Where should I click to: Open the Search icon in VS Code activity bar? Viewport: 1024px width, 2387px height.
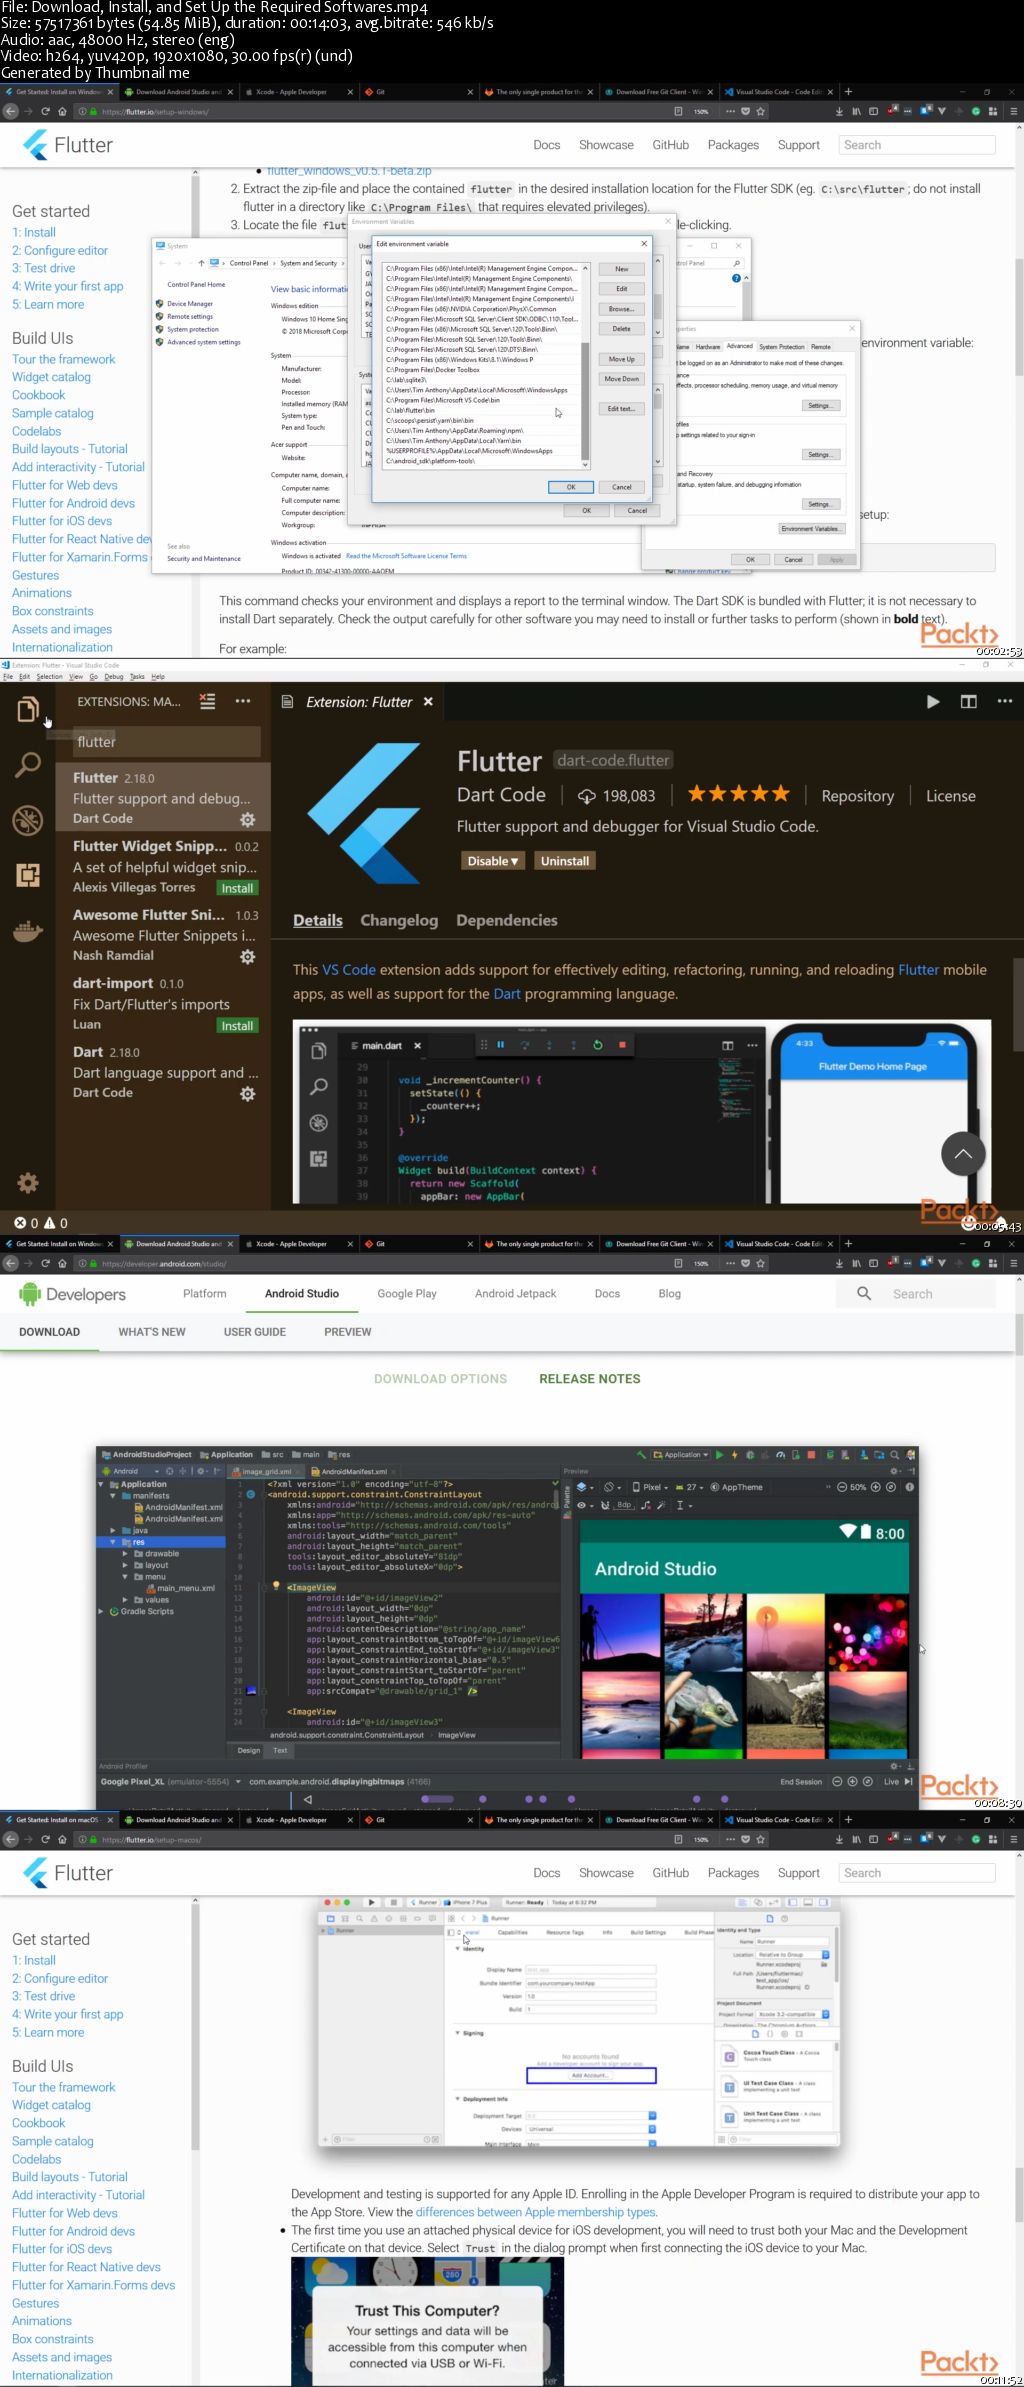tap(28, 765)
